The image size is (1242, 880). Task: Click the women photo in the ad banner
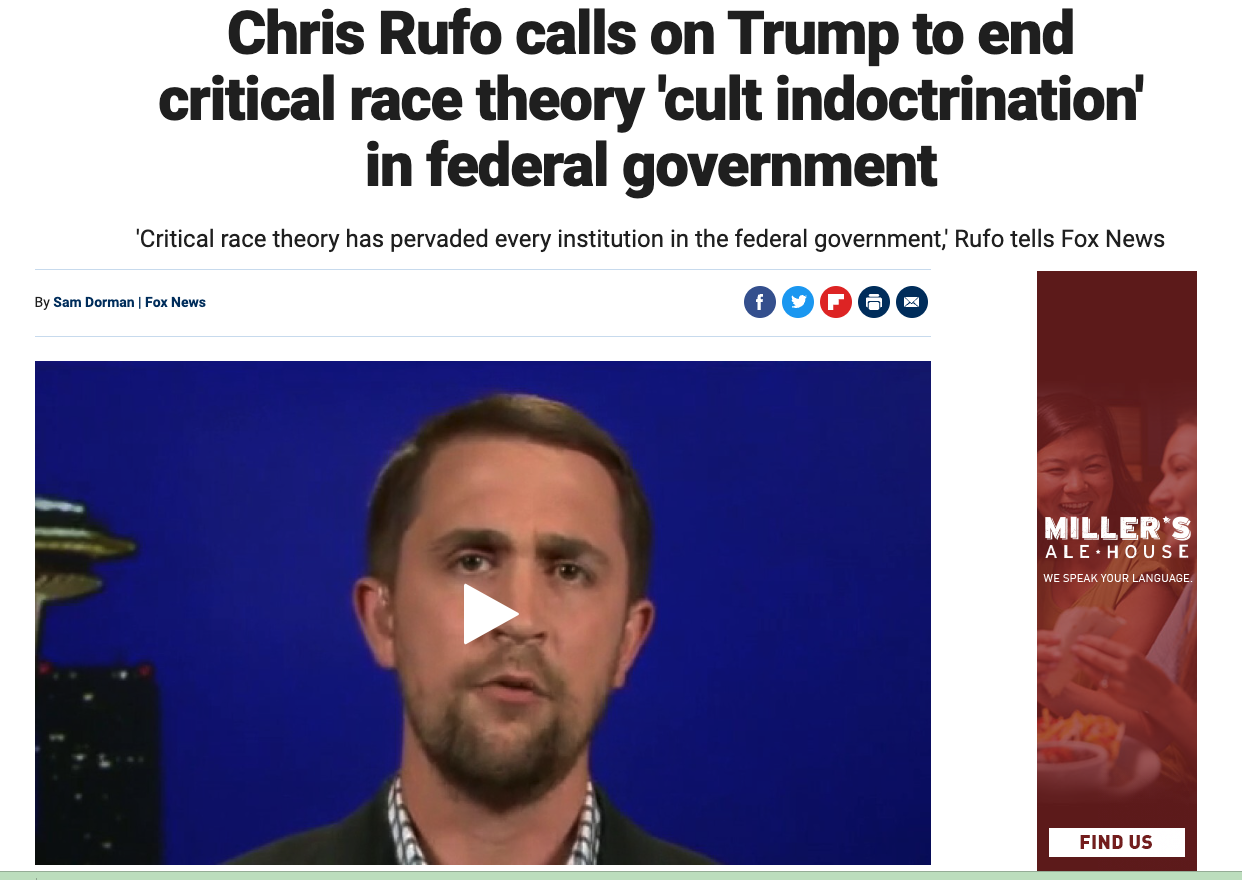click(1117, 450)
